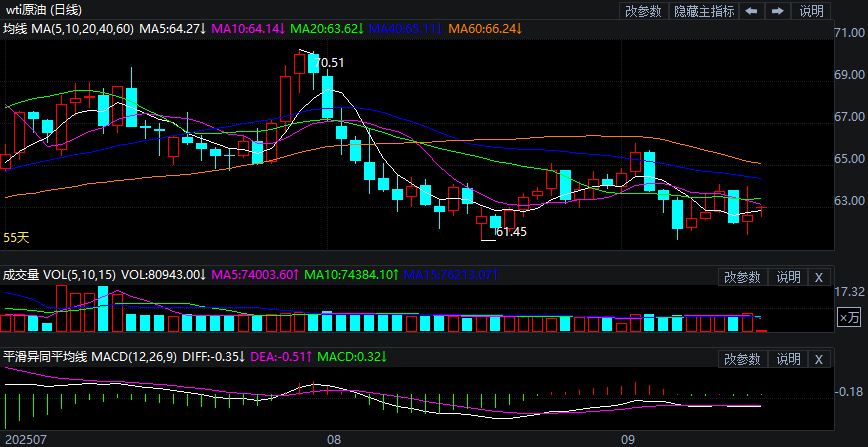Click the 67.00 price axis label
The height and width of the screenshot is (447, 868).
coord(849,117)
